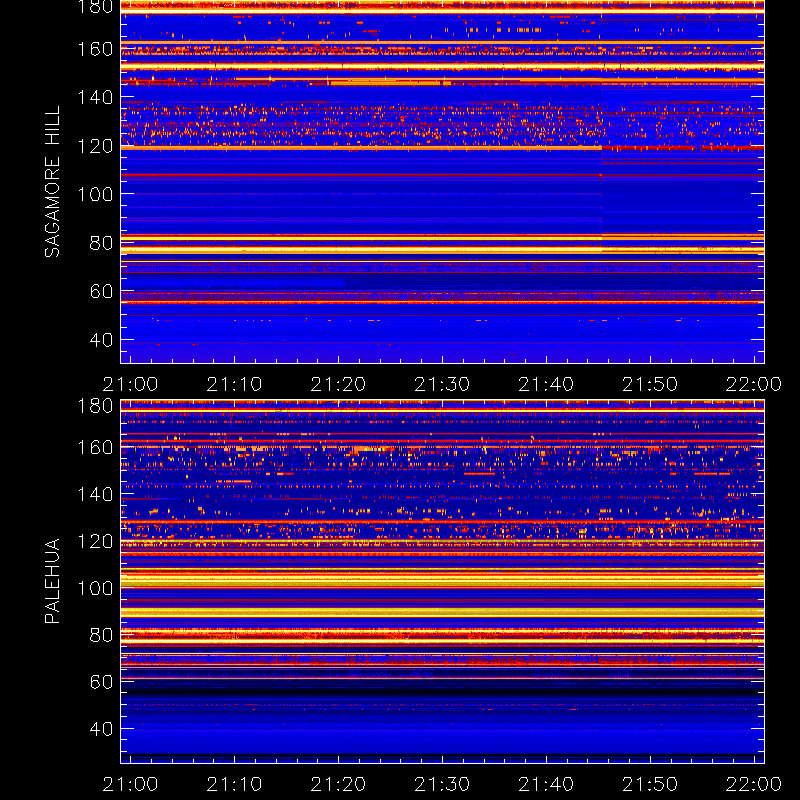The image size is (800, 800).
Task: Click frequency label 40 on Sagamore Hill plot
Action: click(x=101, y=340)
